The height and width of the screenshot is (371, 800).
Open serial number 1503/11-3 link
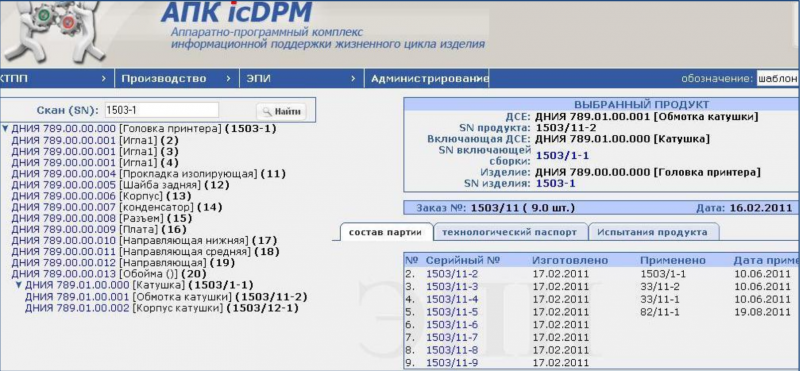click(452, 286)
